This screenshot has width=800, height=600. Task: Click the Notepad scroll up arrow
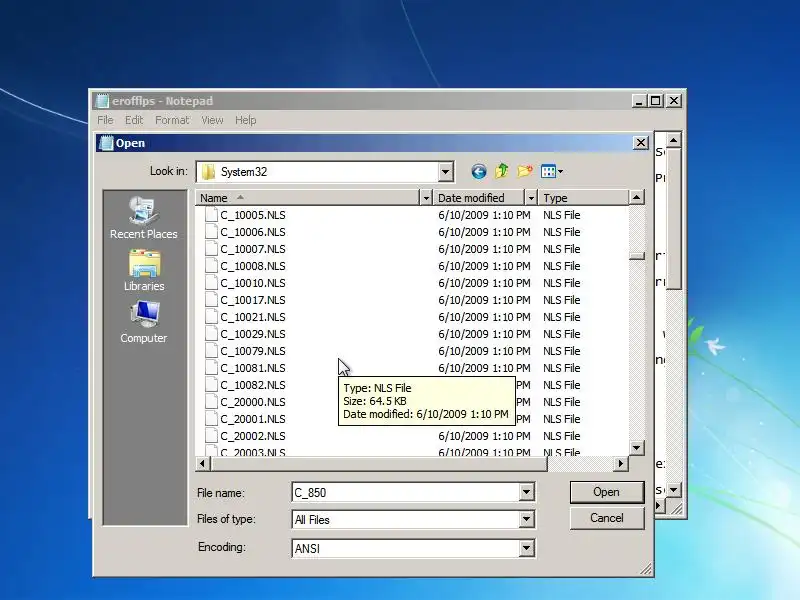(674, 140)
